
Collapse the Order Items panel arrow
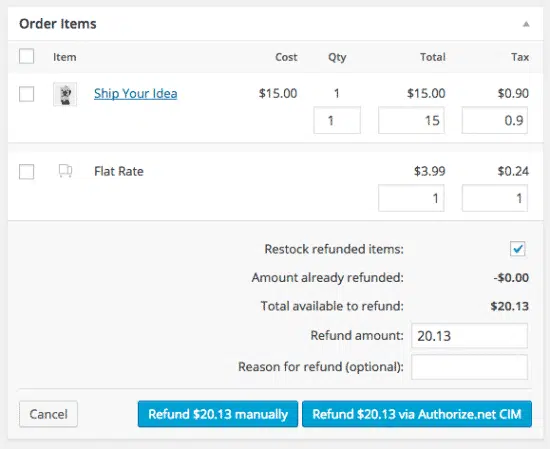[x=526, y=24]
